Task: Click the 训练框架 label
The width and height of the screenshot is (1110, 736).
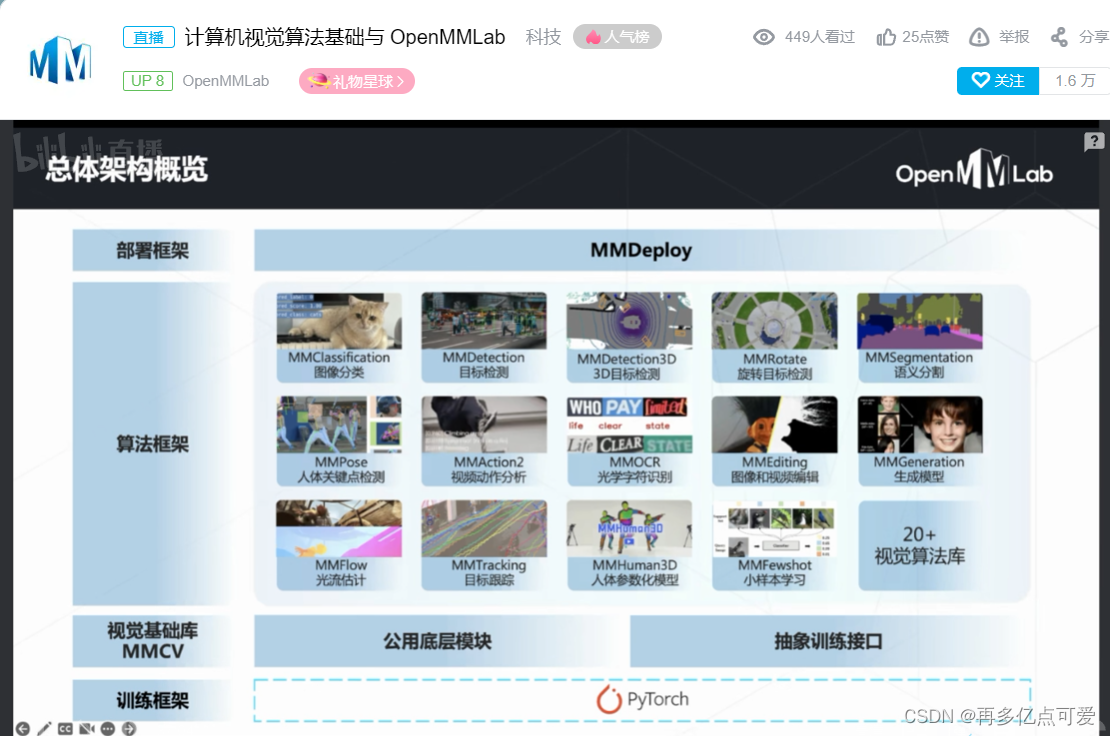Action: 152,701
